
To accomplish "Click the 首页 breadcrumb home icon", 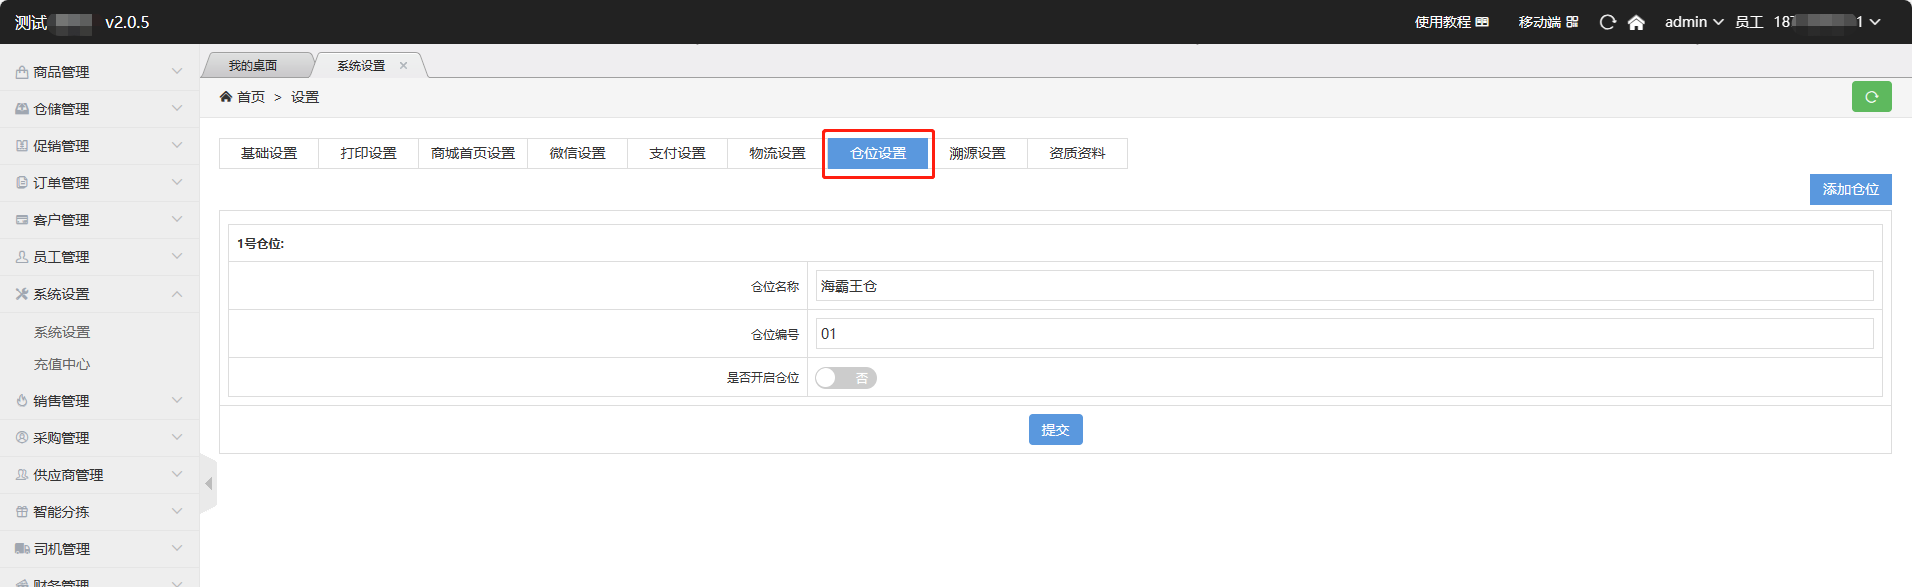I will tap(226, 97).
